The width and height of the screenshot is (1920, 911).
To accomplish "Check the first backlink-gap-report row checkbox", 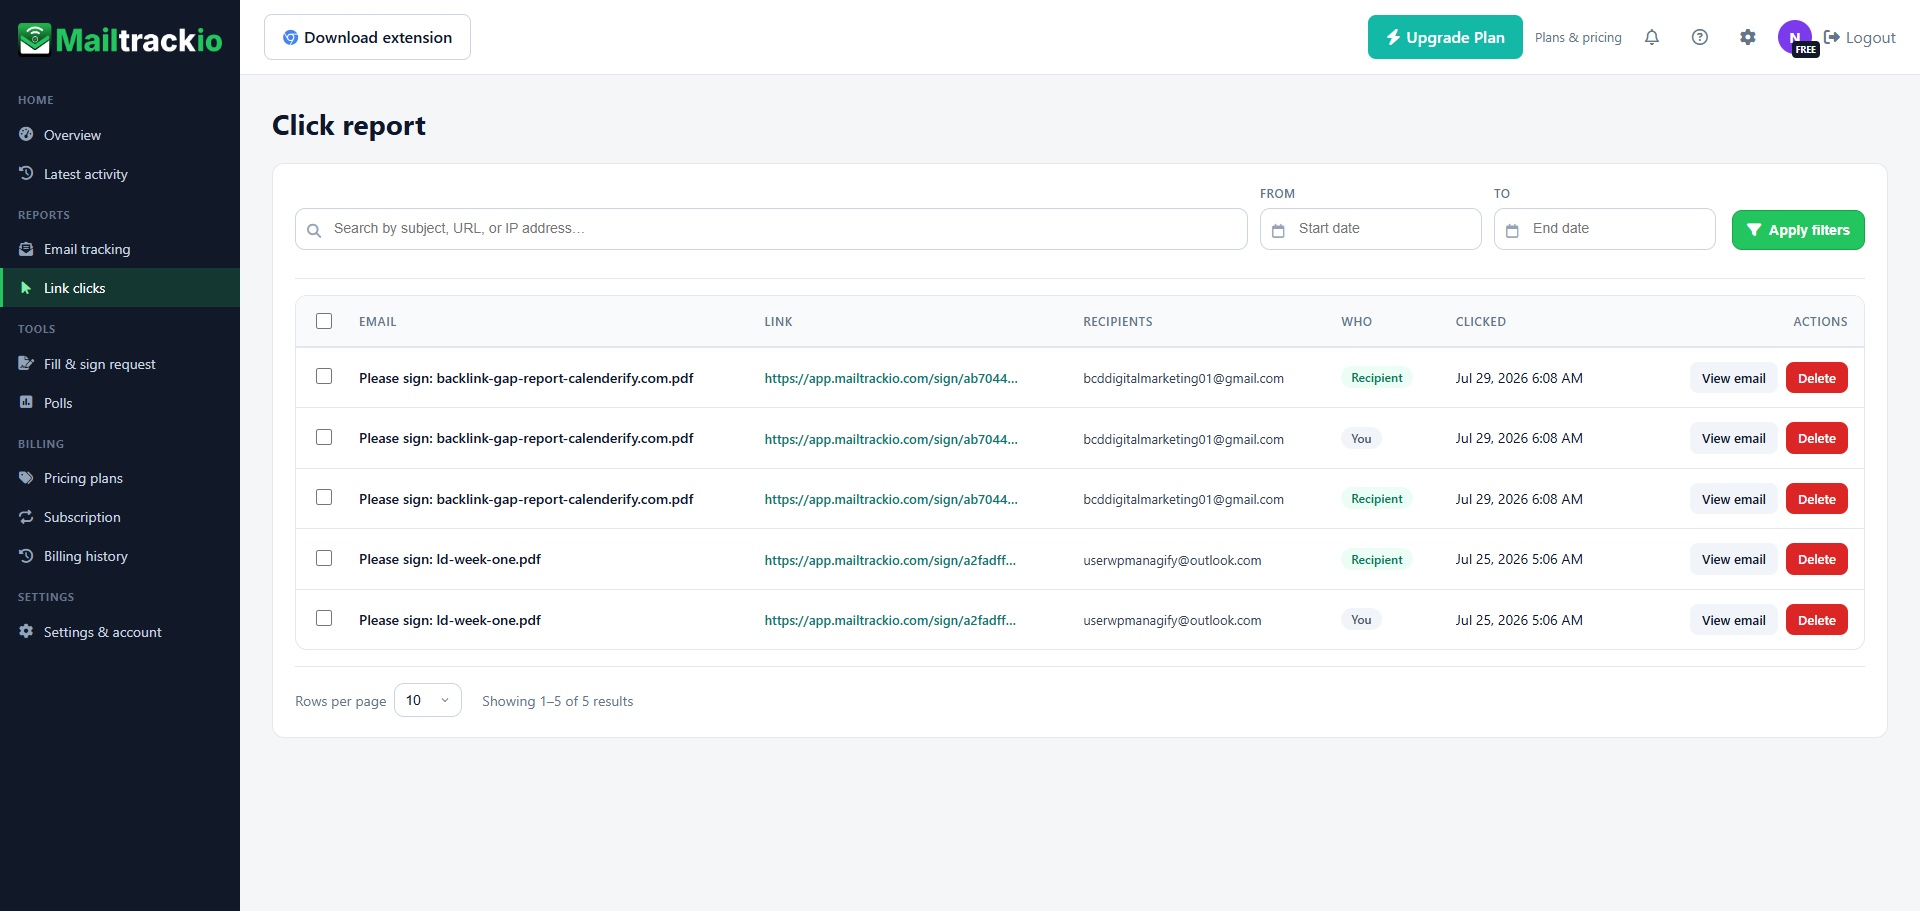I will [x=324, y=376].
